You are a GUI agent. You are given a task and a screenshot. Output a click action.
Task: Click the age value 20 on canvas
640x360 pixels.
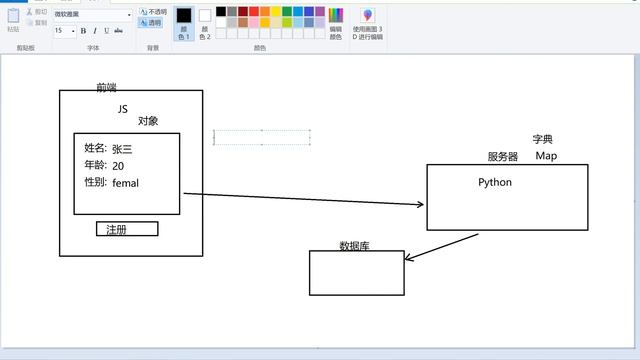coord(118,166)
